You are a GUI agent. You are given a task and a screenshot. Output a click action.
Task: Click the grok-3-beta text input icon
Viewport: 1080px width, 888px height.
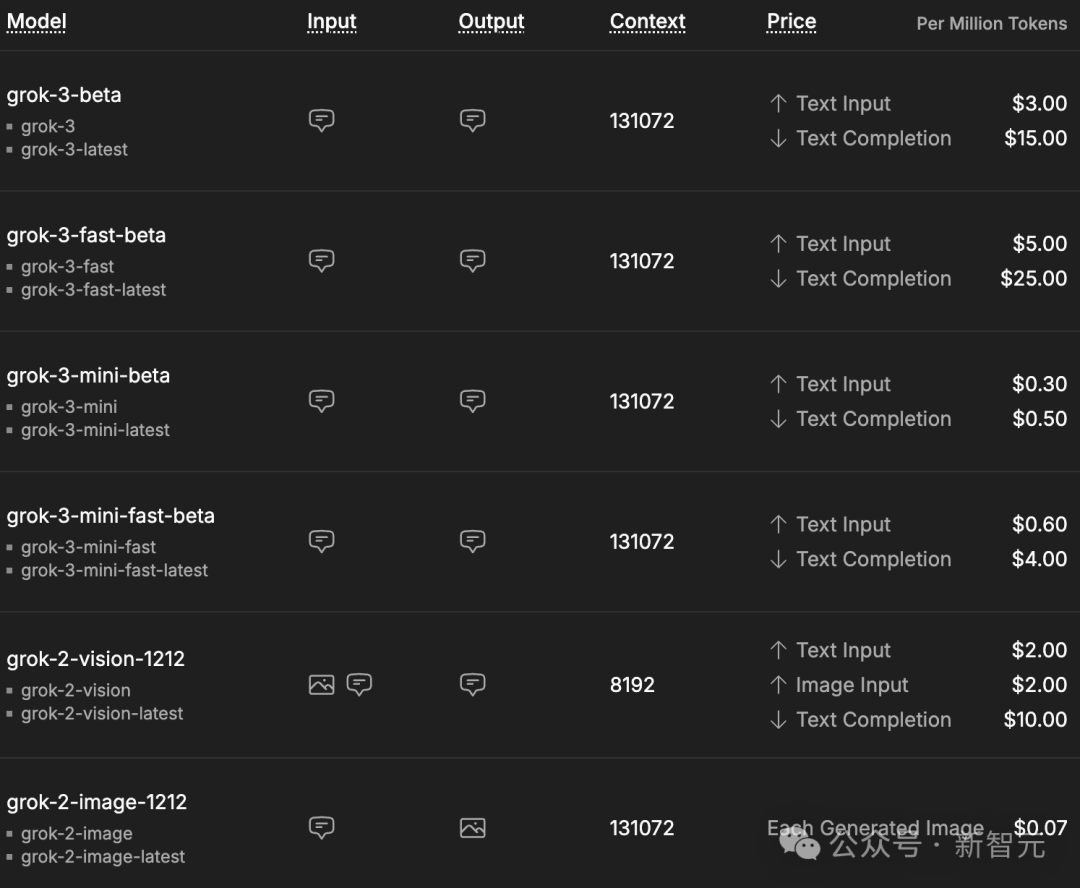(321, 121)
